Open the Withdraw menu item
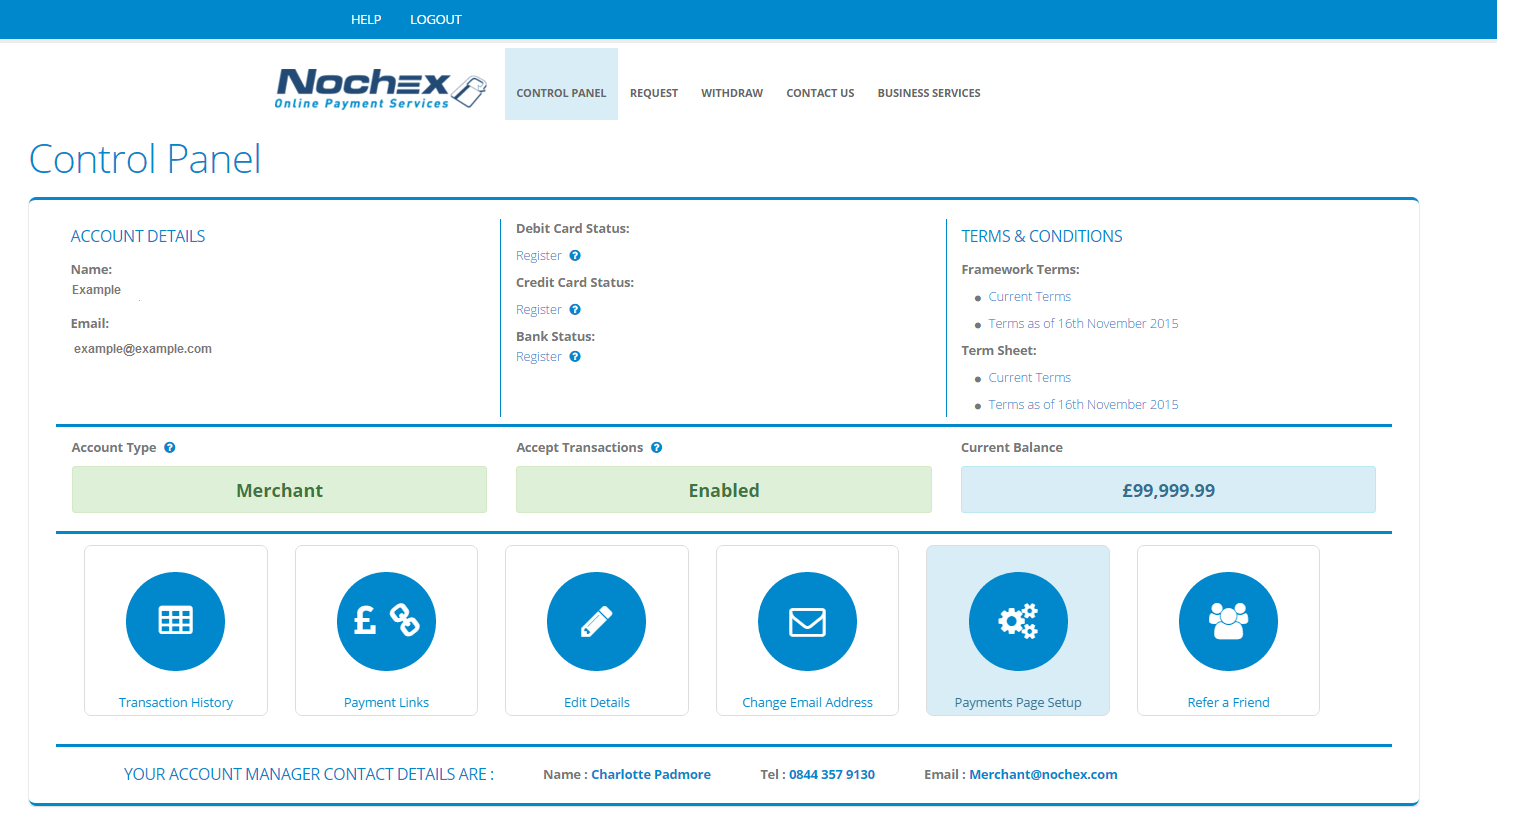The image size is (1524, 832). point(732,93)
